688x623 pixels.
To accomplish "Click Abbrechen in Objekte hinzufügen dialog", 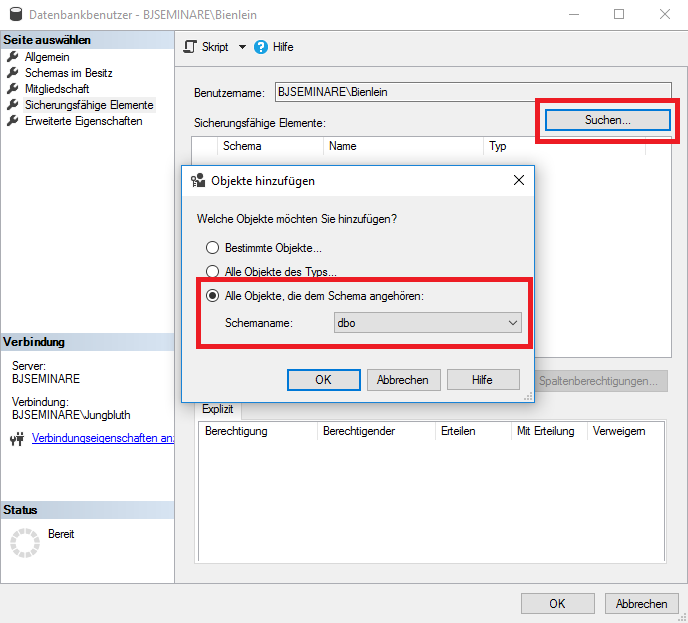I will click(403, 380).
